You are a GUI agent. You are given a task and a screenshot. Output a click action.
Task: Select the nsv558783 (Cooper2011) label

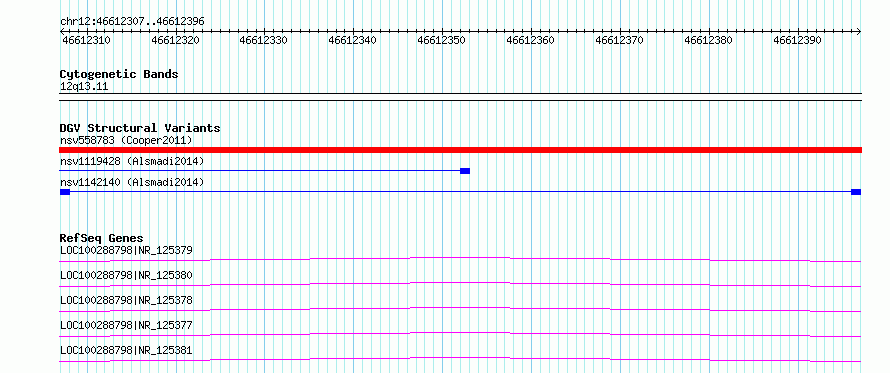126,140
